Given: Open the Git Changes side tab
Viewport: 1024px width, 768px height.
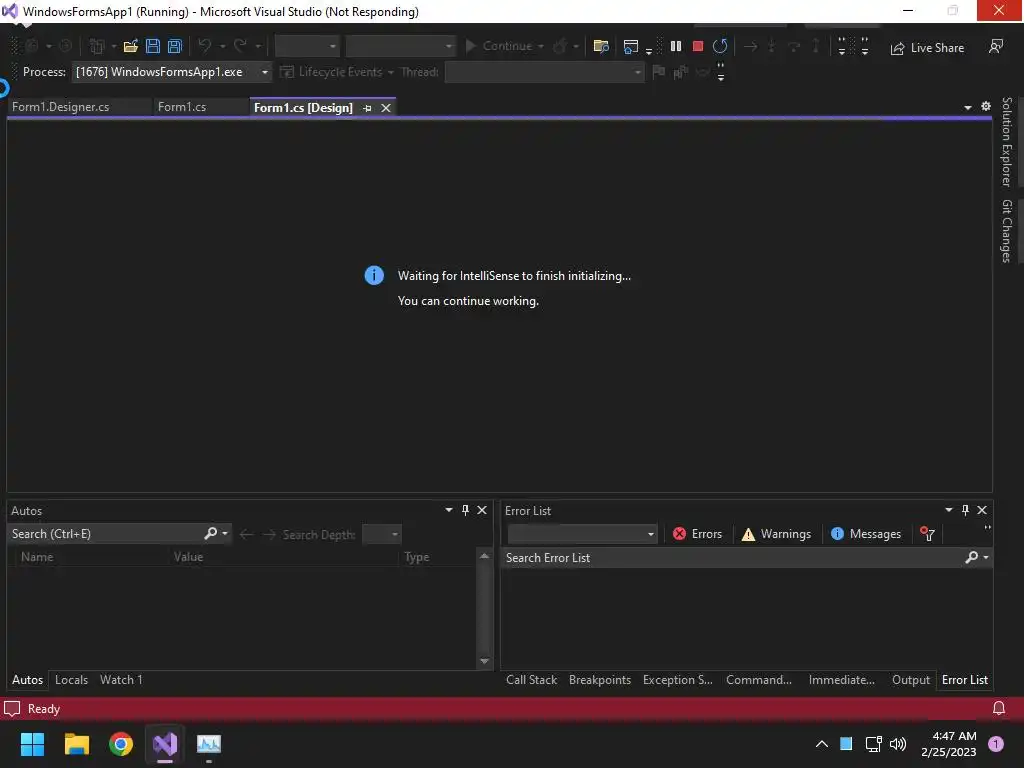Looking at the screenshot, I should pos(1006,231).
